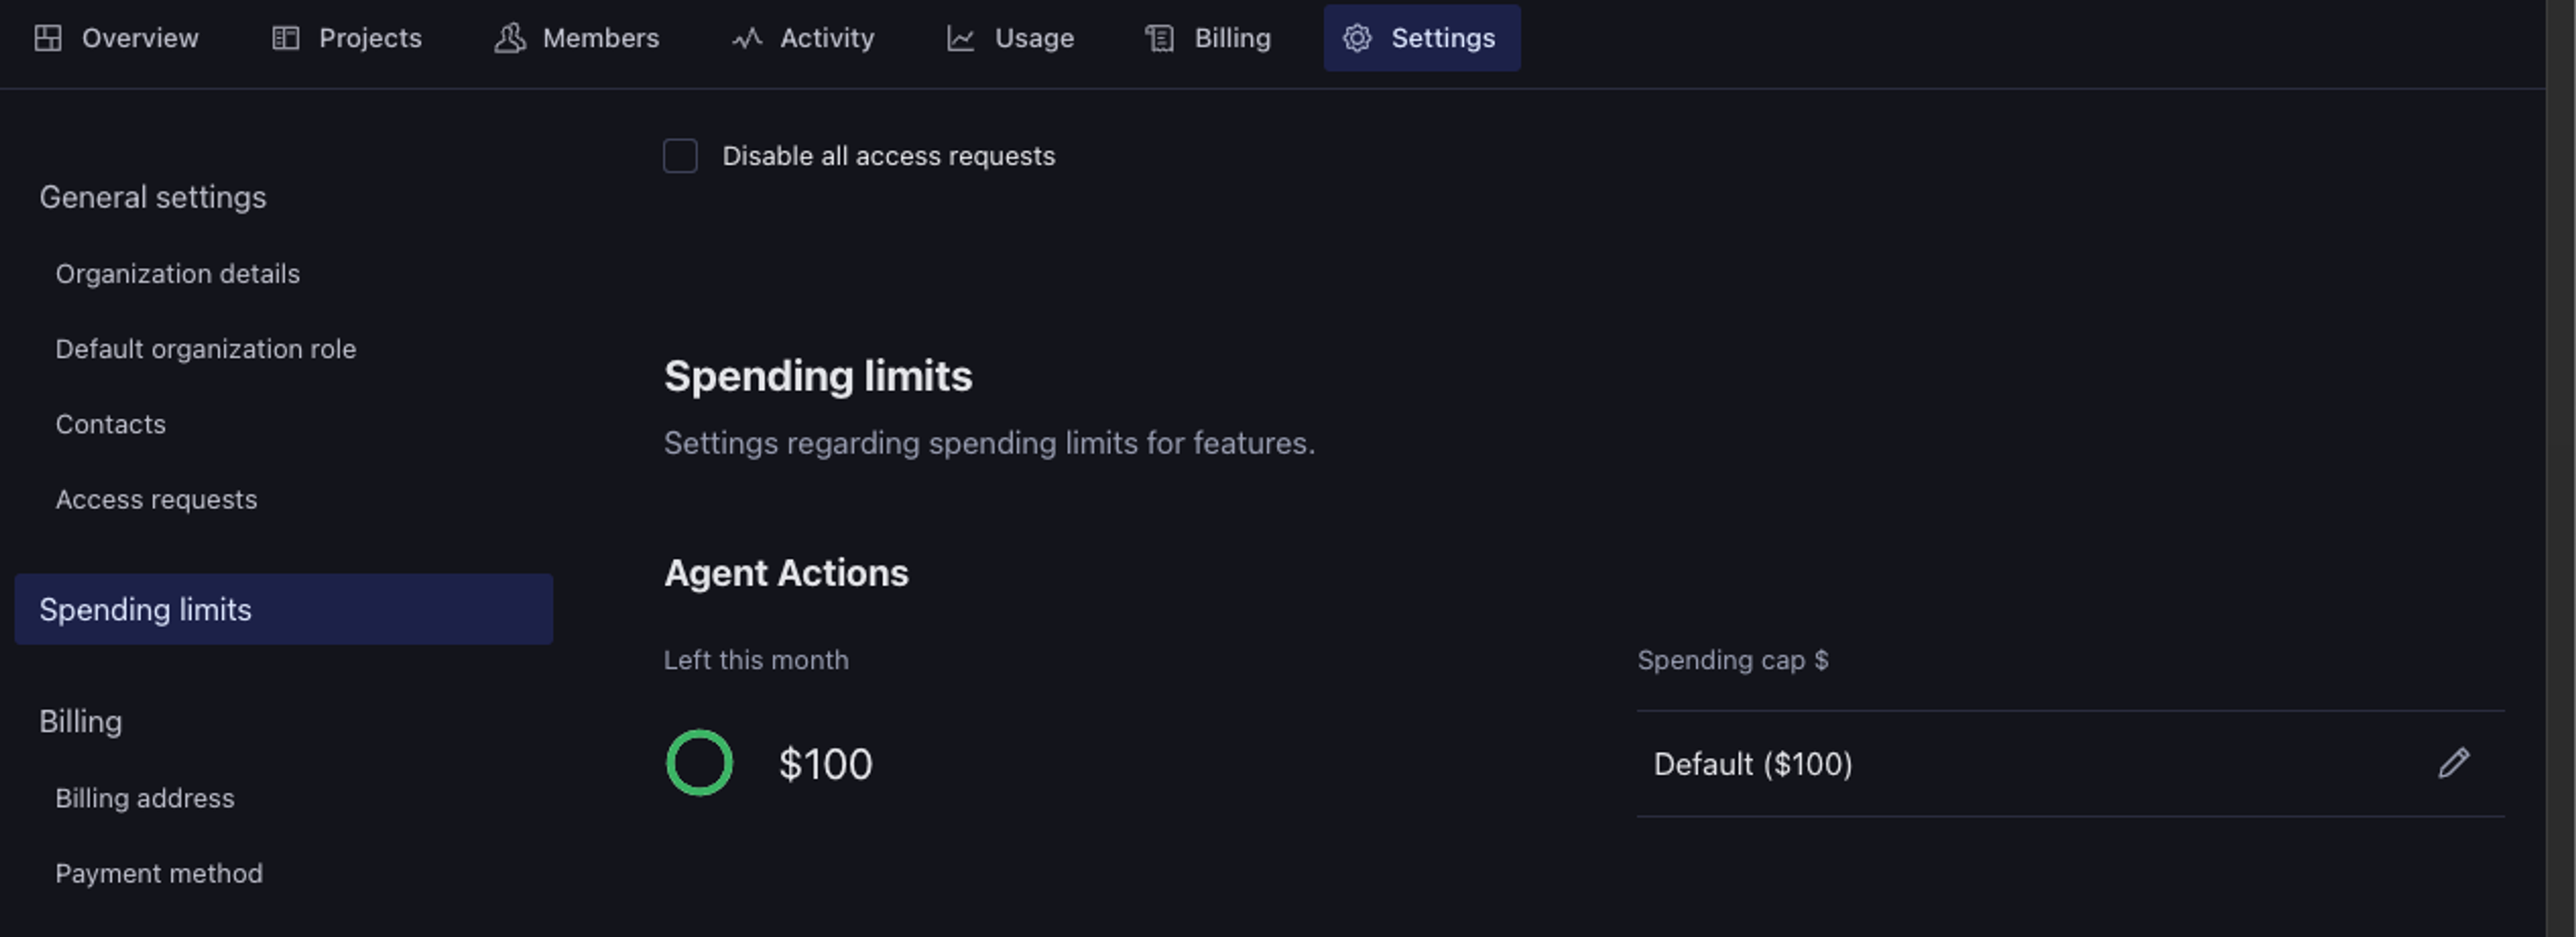Open Access requests sidebar item
The image size is (2576, 937).
pyautogui.click(x=156, y=499)
